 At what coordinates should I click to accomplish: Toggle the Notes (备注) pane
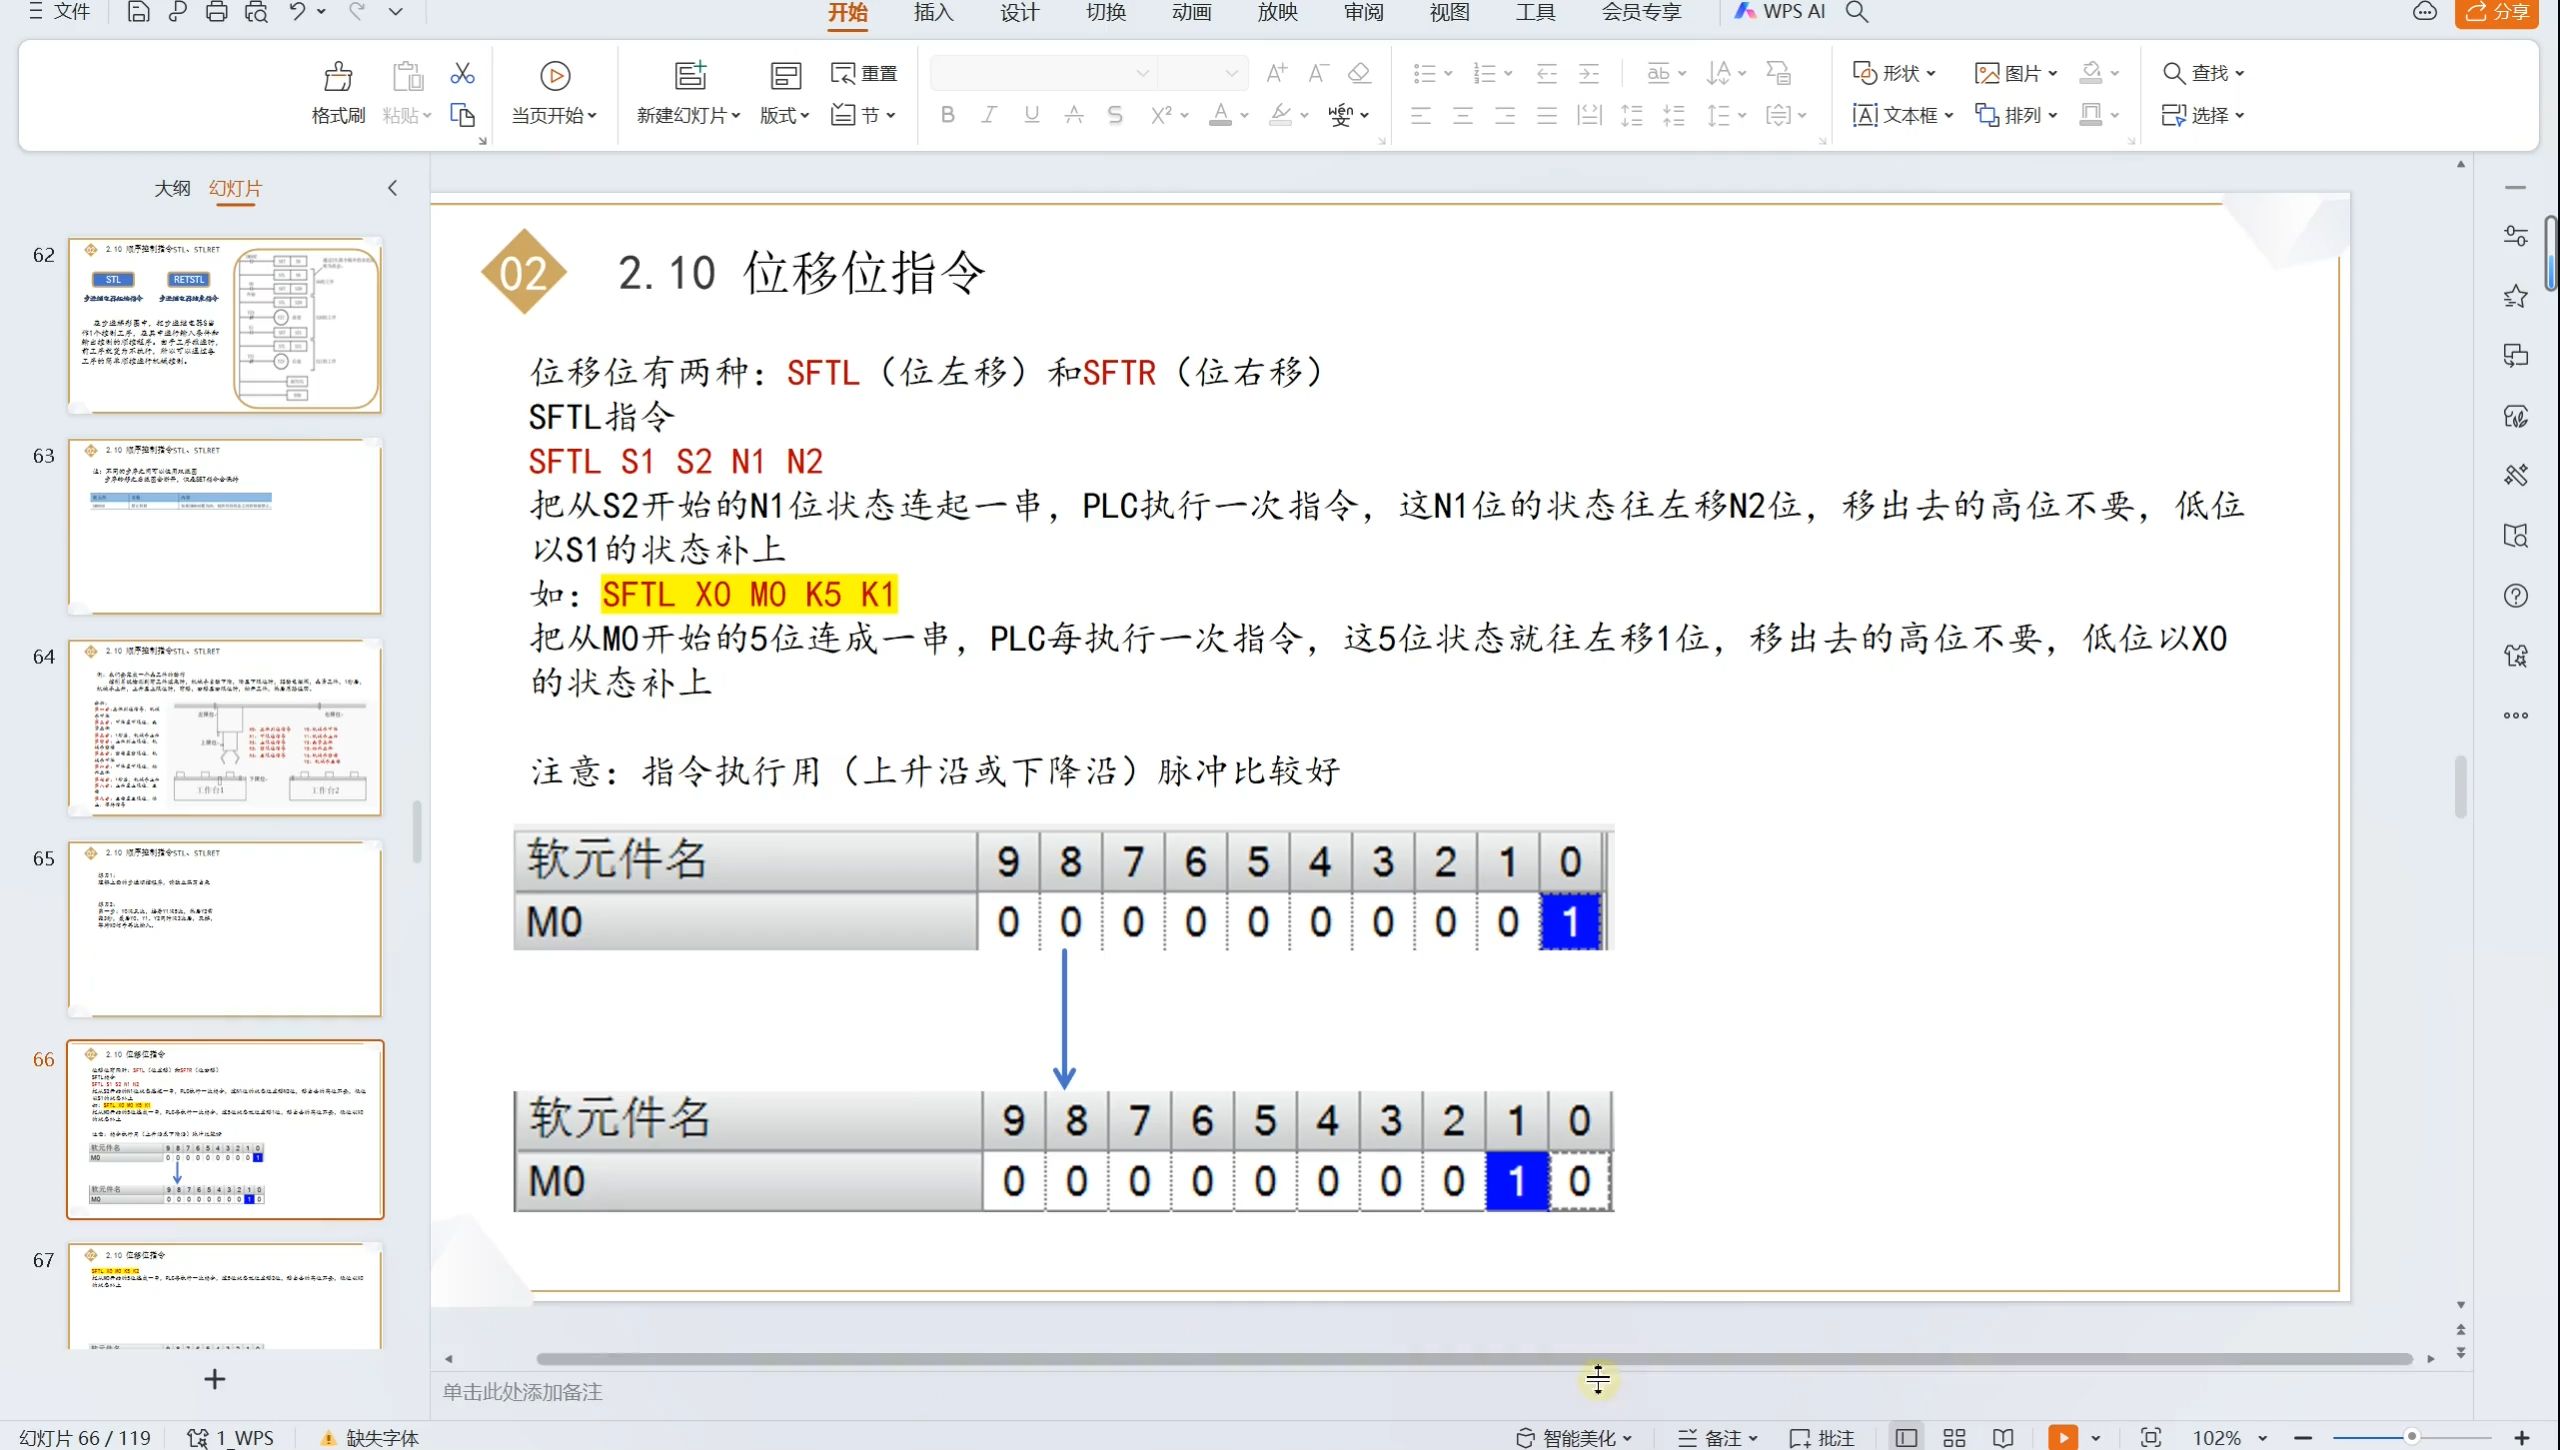click(x=1714, y=1437)
